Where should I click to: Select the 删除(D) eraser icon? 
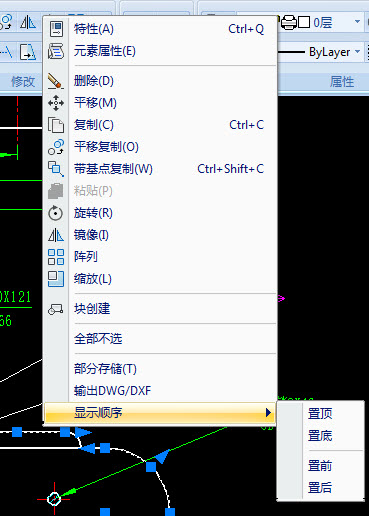55,81
